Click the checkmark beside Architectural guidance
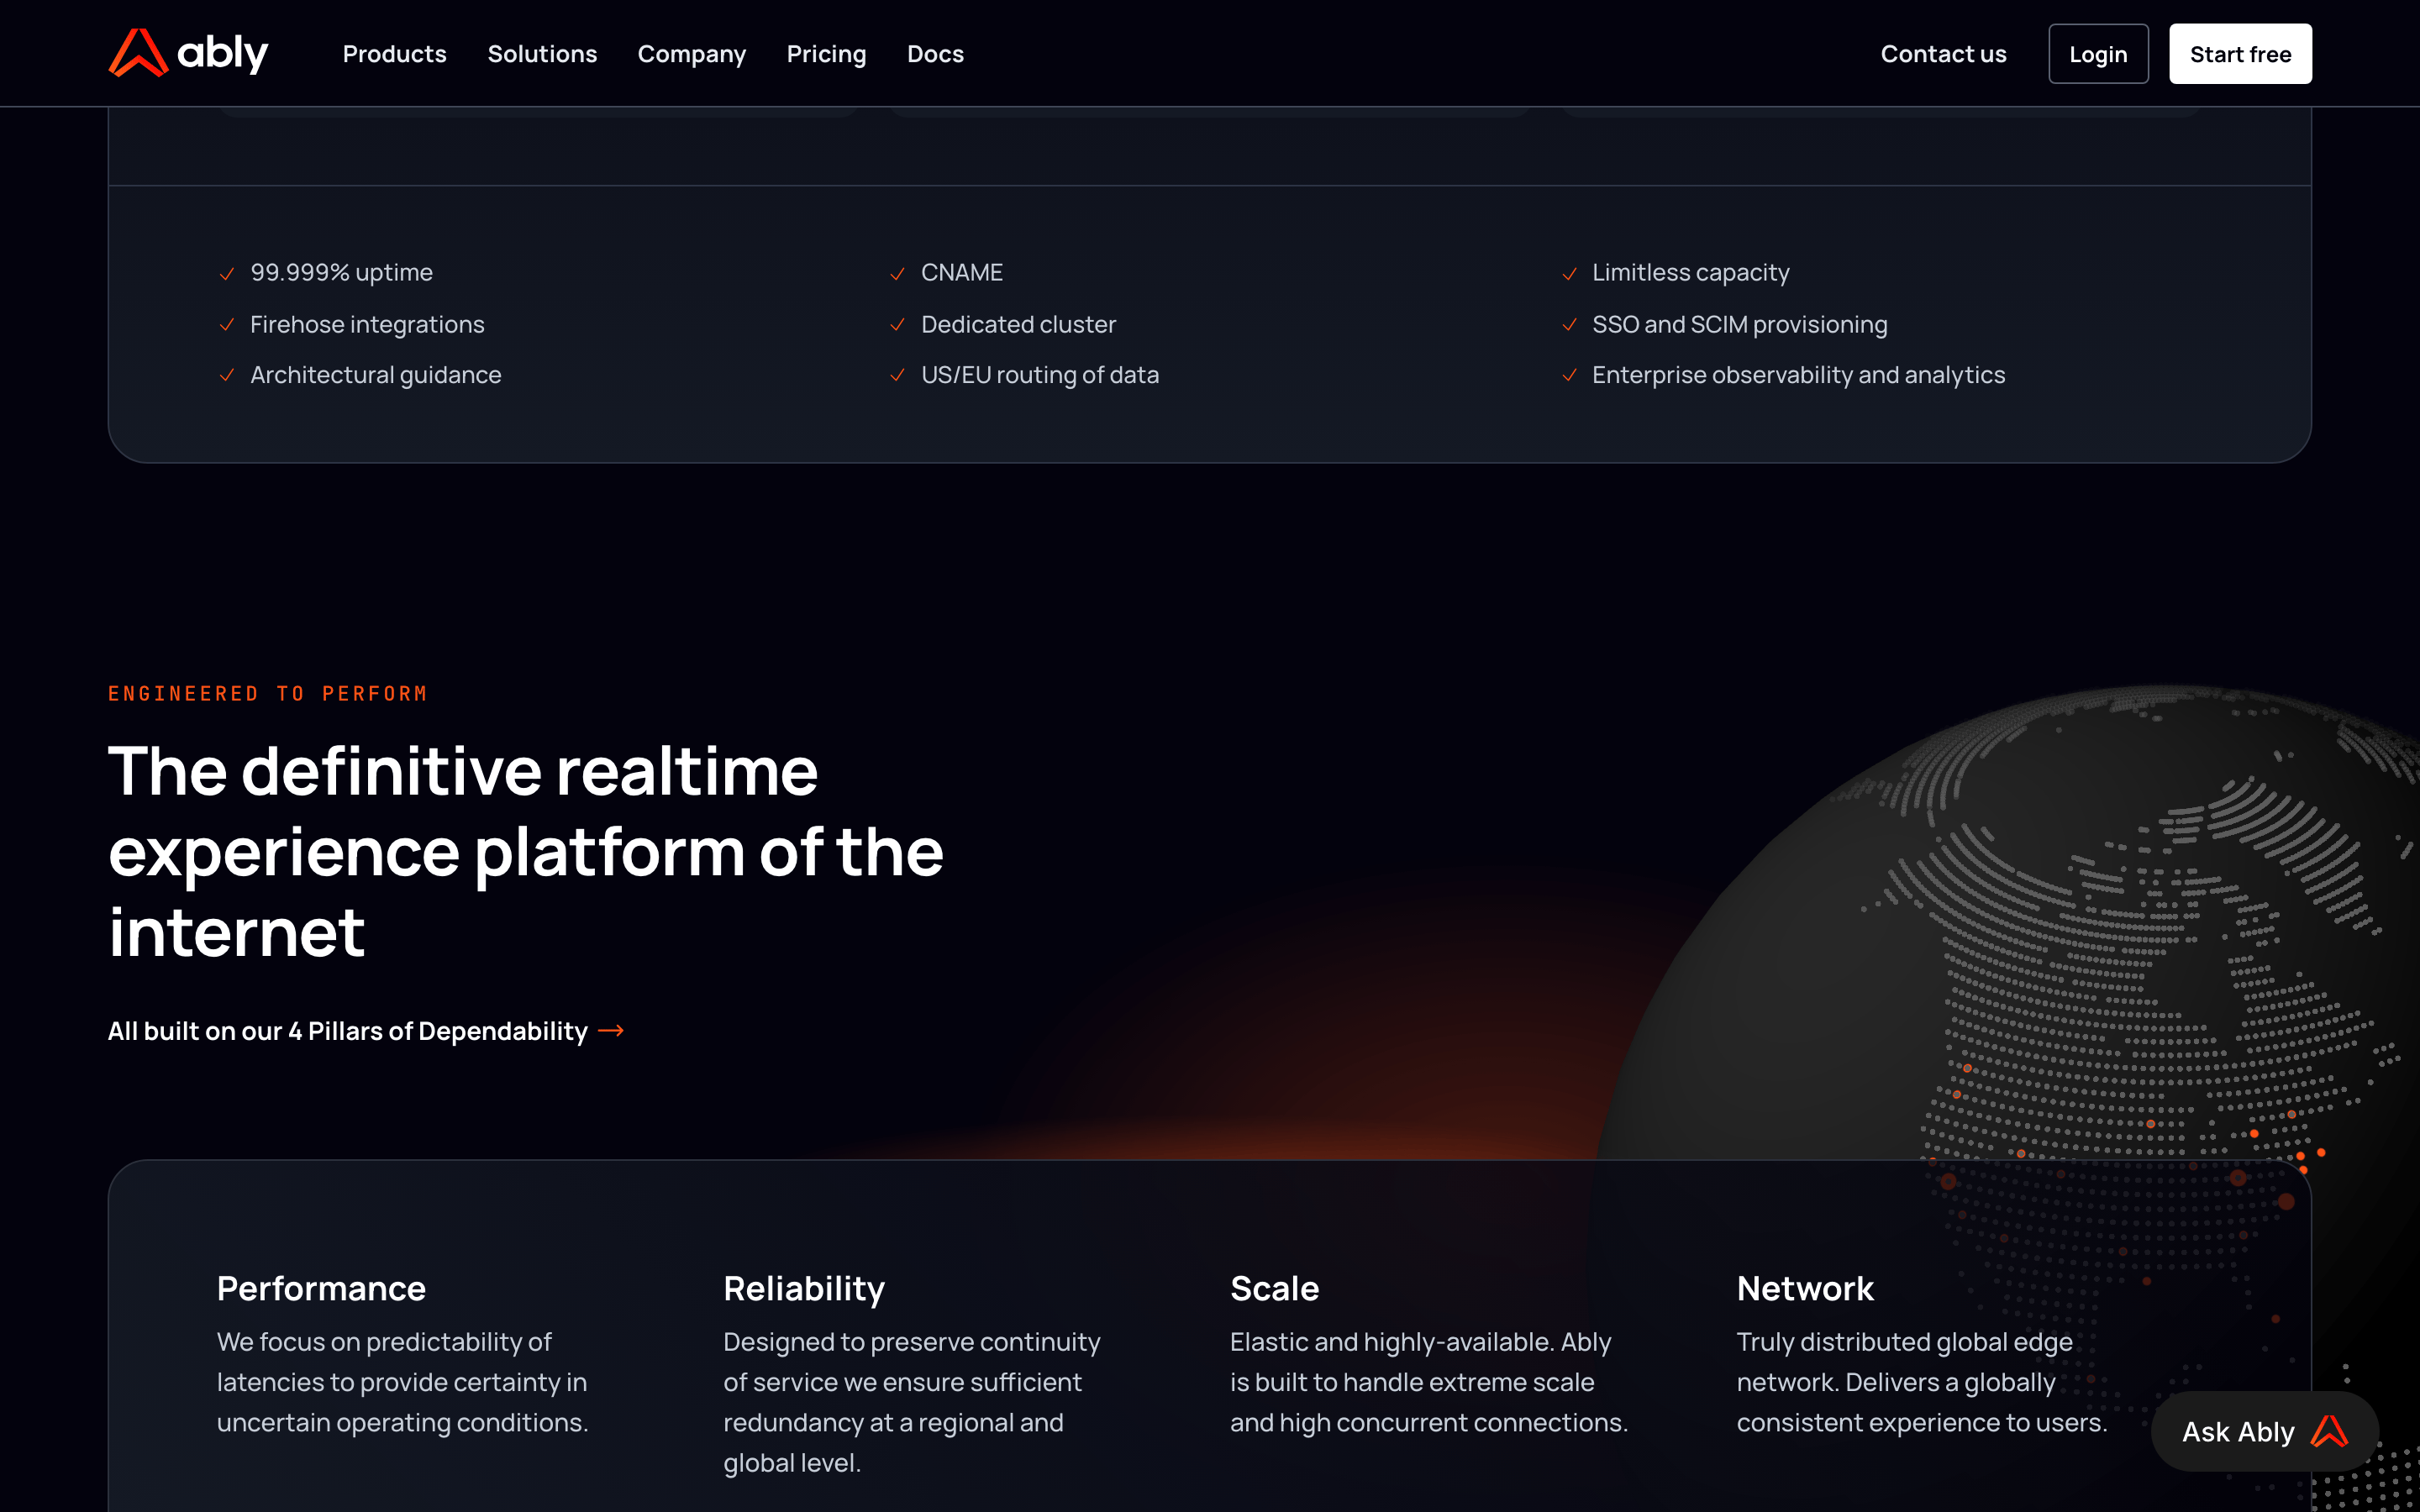The image size is (2420, 1512). (227, 375)
